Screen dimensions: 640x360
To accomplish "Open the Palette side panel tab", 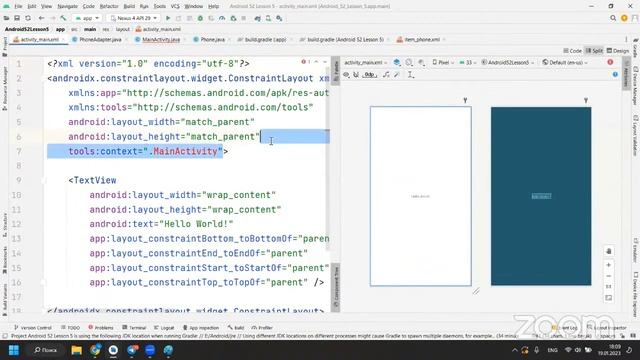I will coord(336,71).
